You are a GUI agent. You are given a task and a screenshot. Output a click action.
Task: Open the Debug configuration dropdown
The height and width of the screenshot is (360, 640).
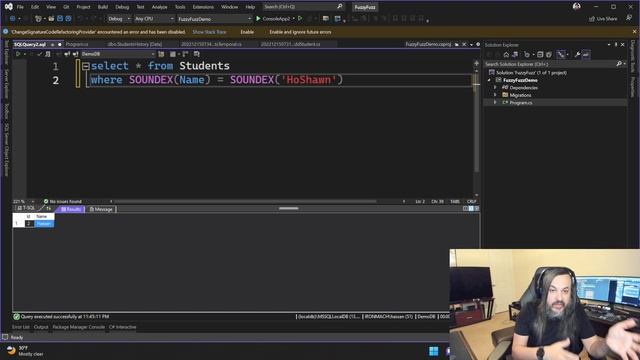click(119, 19)
